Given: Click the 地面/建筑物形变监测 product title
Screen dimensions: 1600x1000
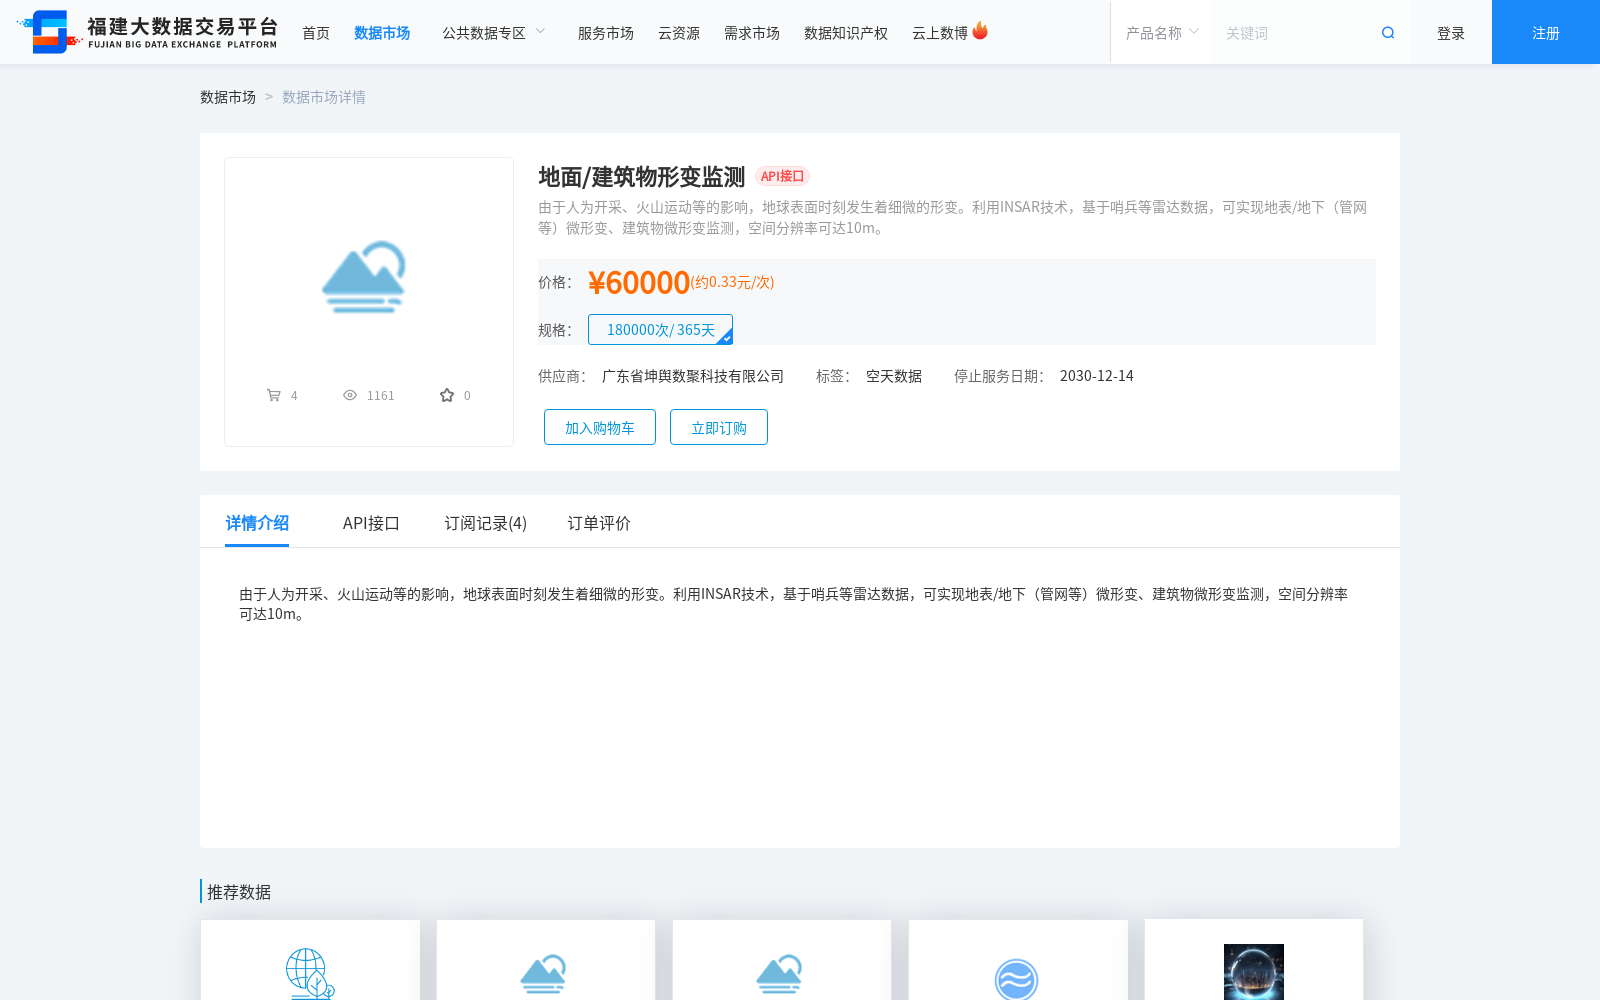Looking at the screenshot, I should [x=642, y=177].
